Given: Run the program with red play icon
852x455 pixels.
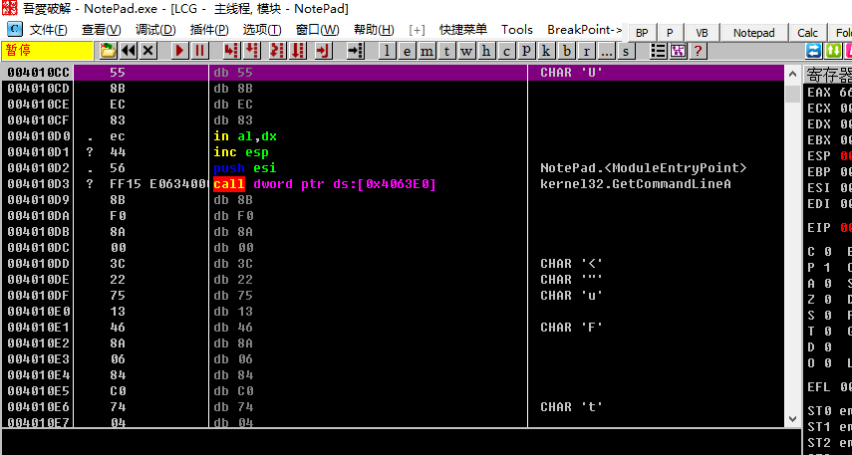Looking at the screenshot, I should (179, 50).
